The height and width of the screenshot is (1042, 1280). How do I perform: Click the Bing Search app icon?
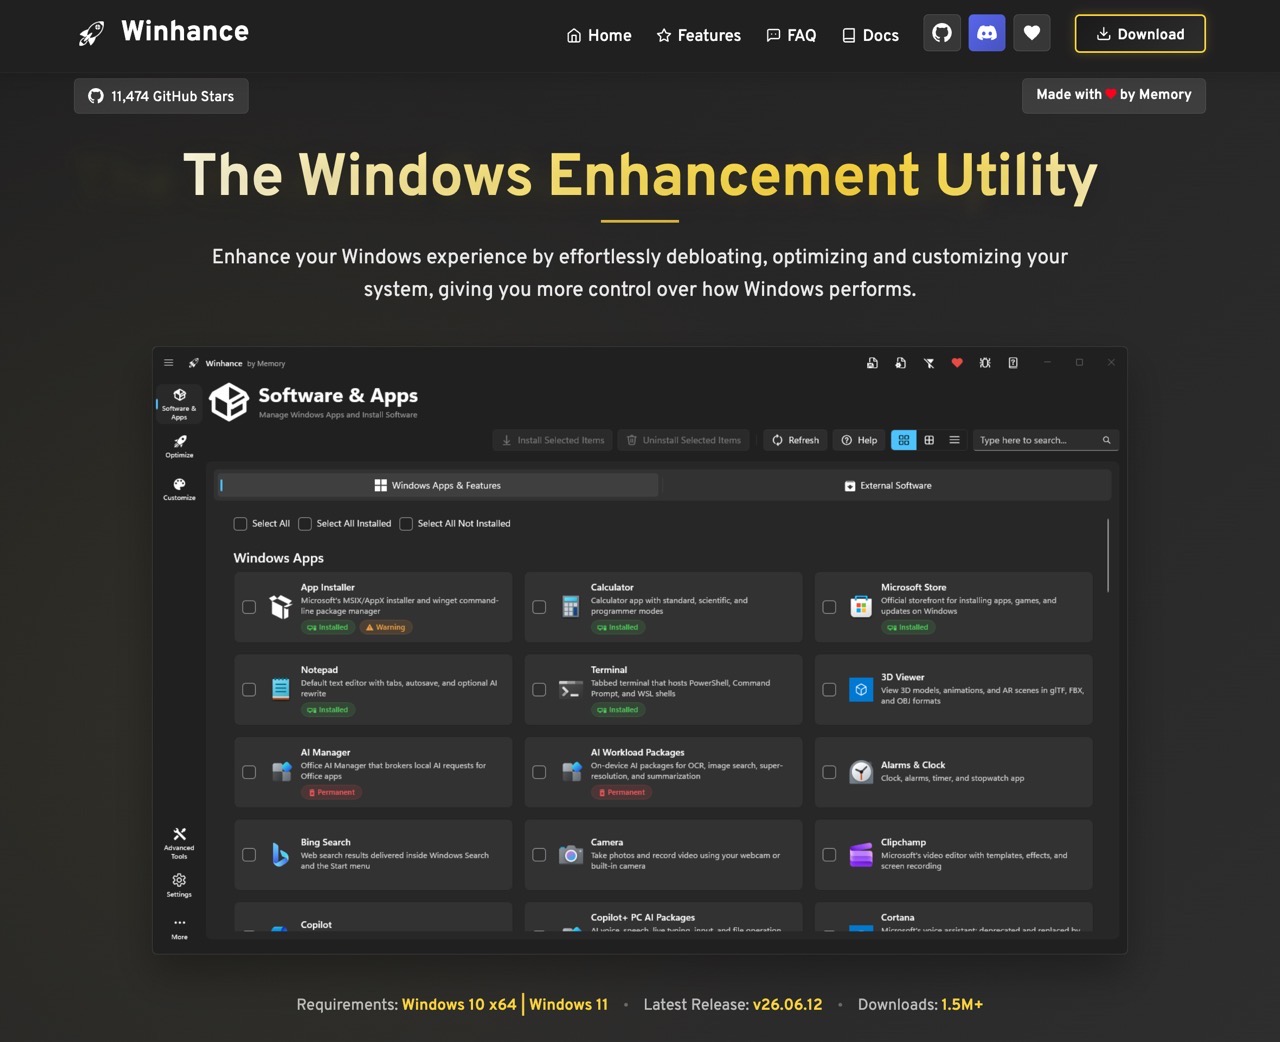(280, 855)
